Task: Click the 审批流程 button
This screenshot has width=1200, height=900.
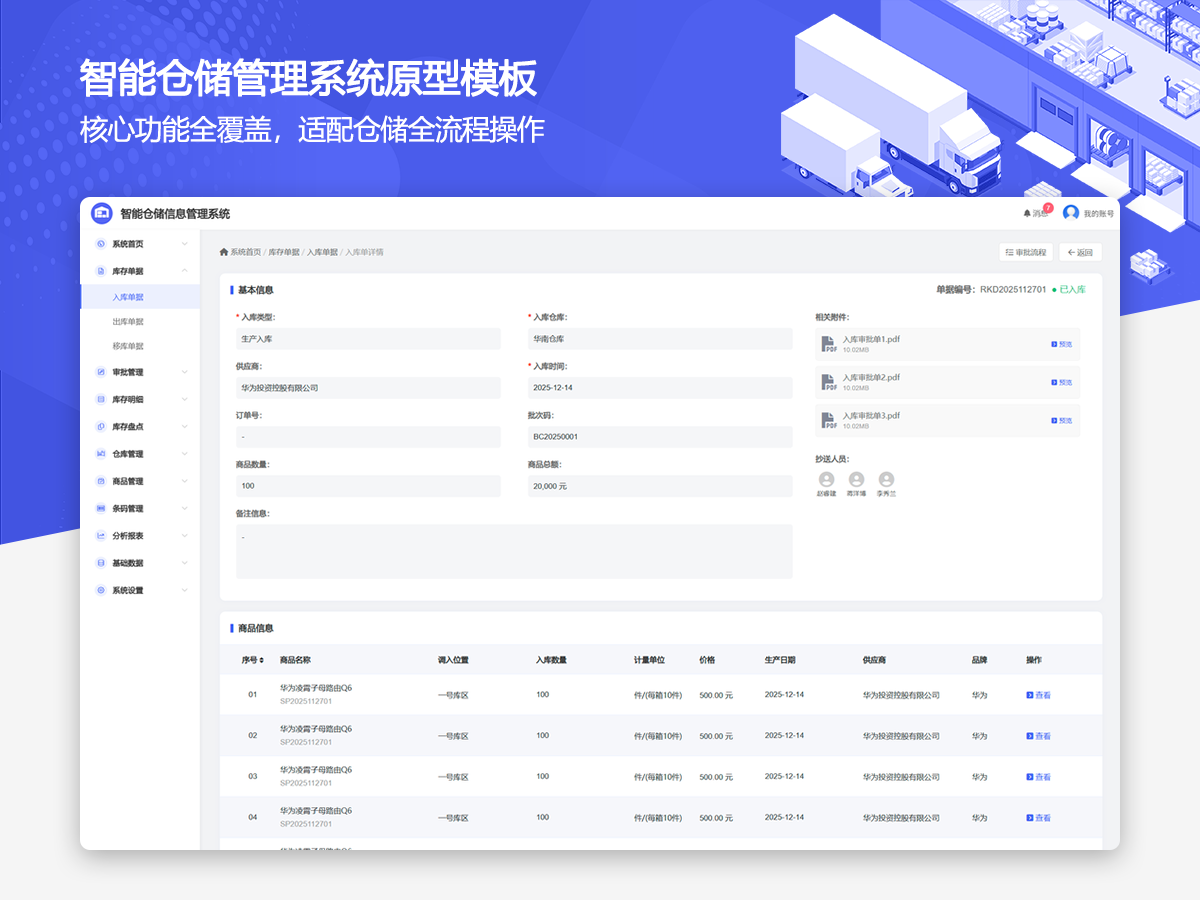Action: (1025, 252)
